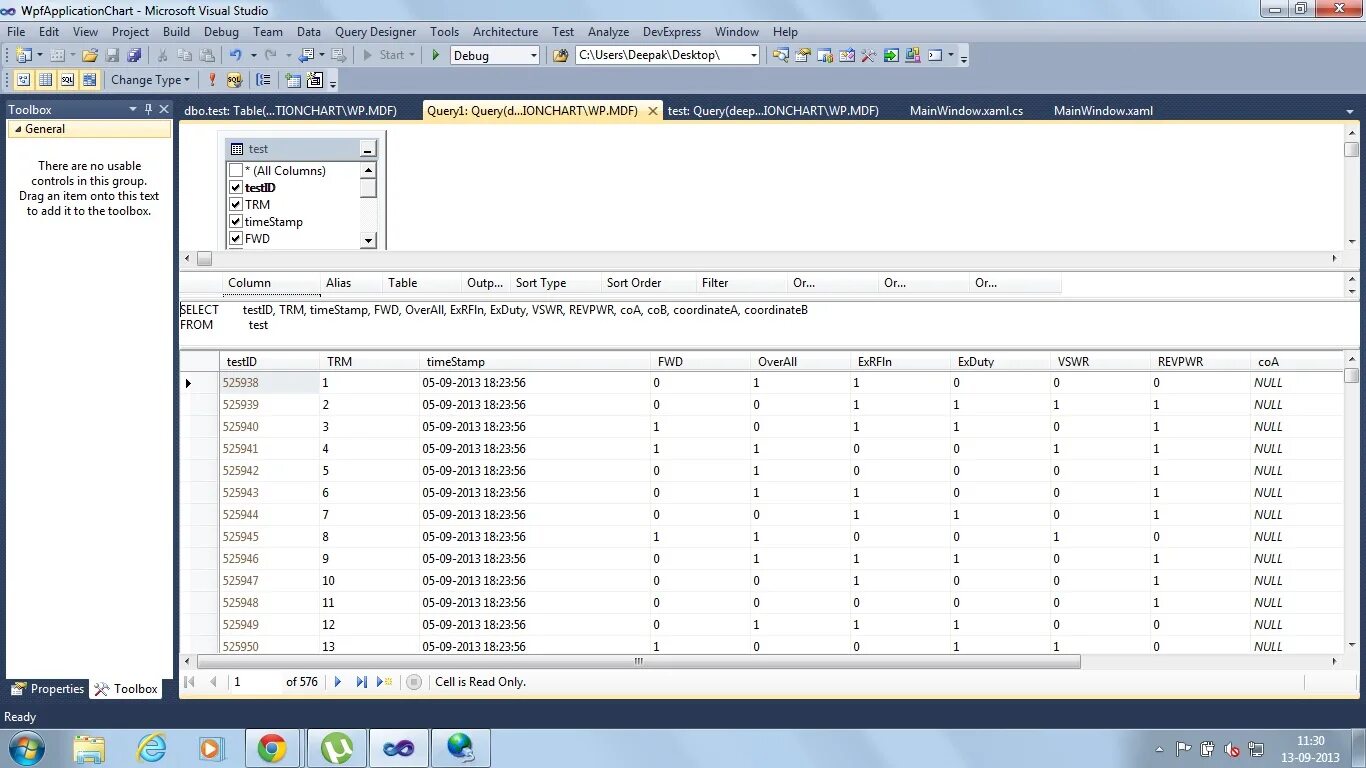This screenshot has height=768, width=1366.
Task: Open uTorrent from taskbar
Action: [335, 748]
